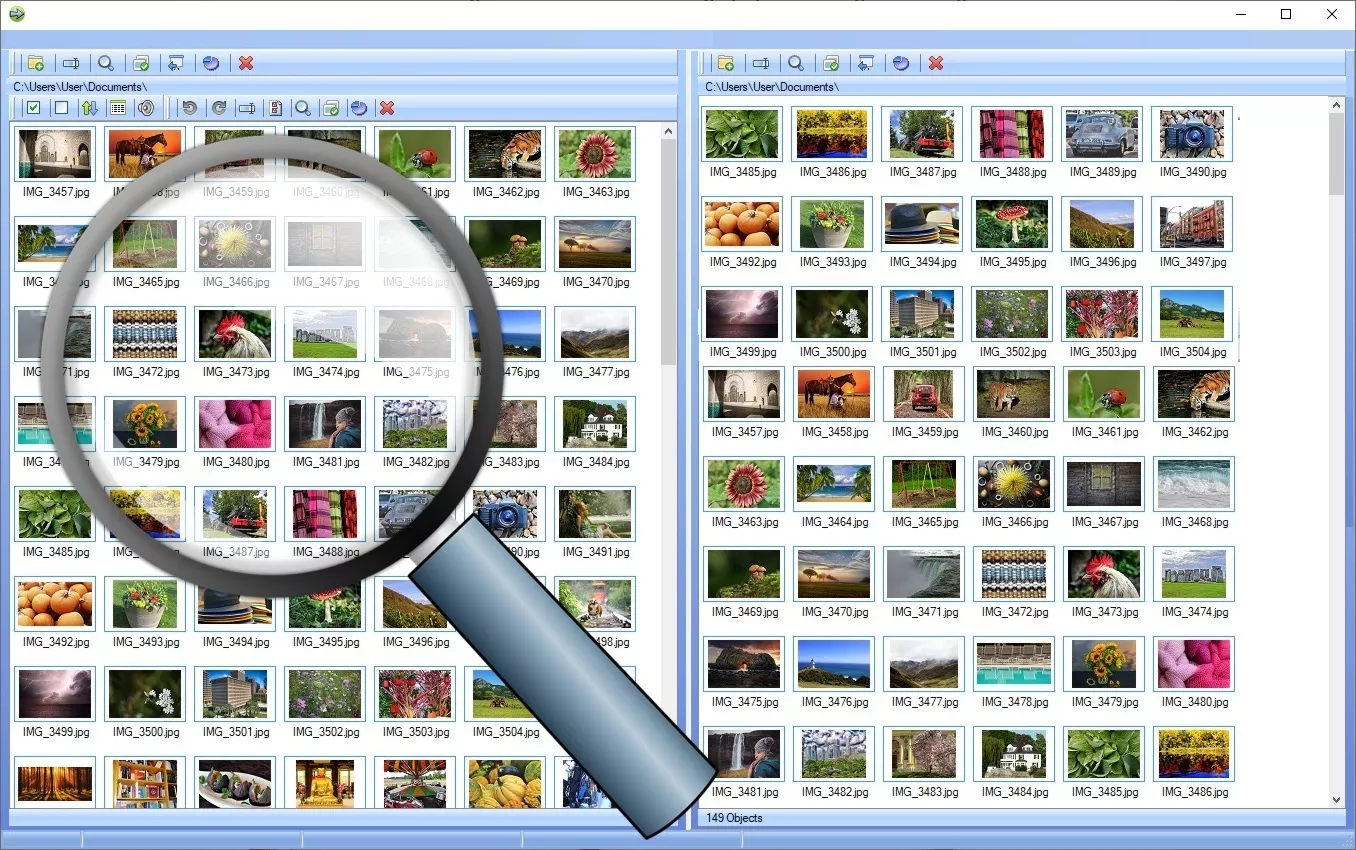Open the add folder icon on left pane

pyautogui.click(x=36, y=63)
